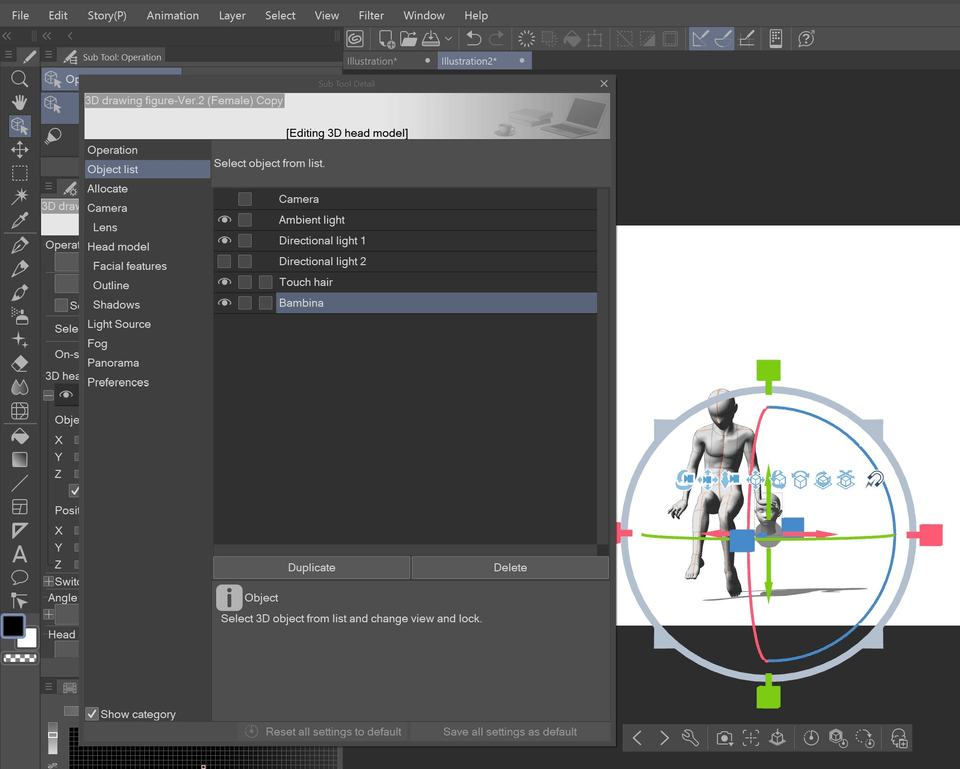Open the Filter menu
Image resolution: width=960 pixels, height=769 pixels.
[x=371, y=15]
